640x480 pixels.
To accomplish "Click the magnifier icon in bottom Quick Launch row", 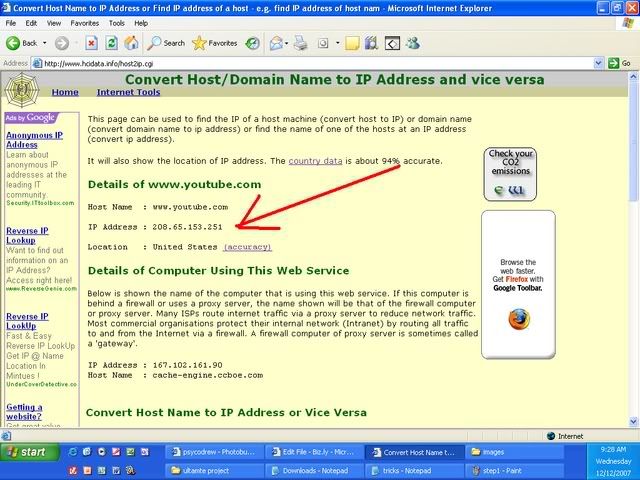I will pos(131,470).
